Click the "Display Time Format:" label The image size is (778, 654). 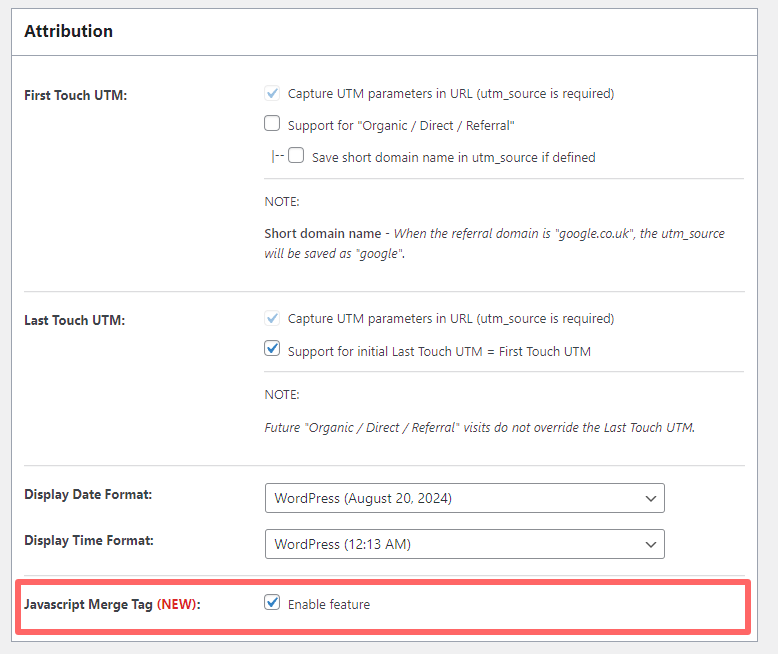[88, 540]
